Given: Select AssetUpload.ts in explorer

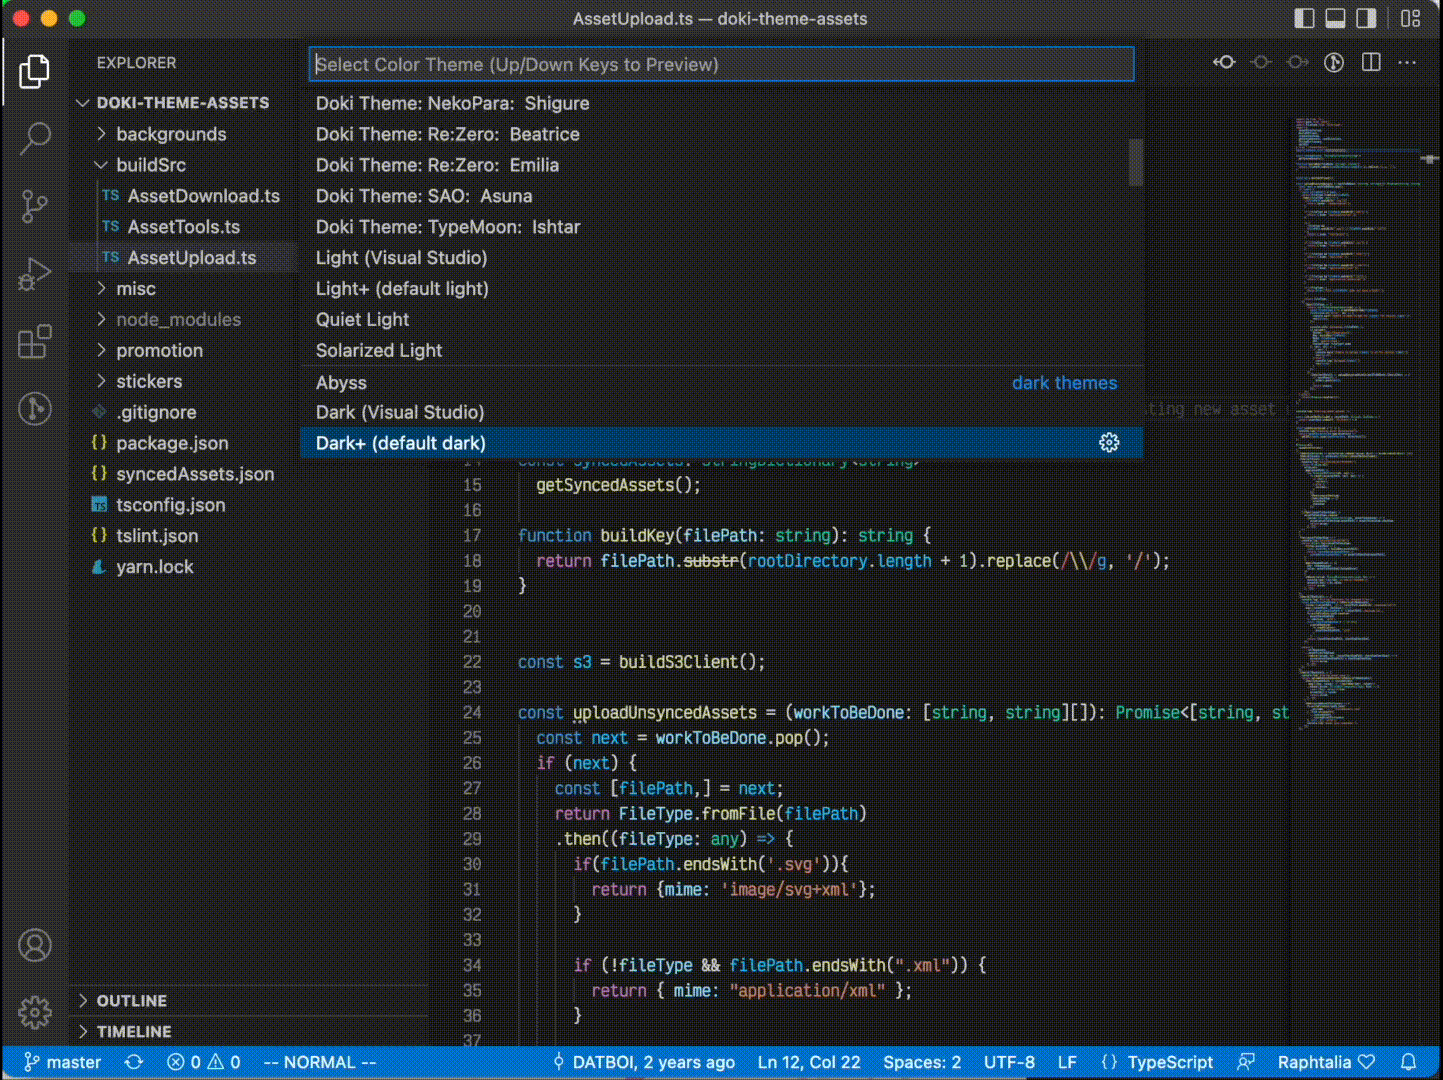Looking at the screenshot, I should click(191, 258).
